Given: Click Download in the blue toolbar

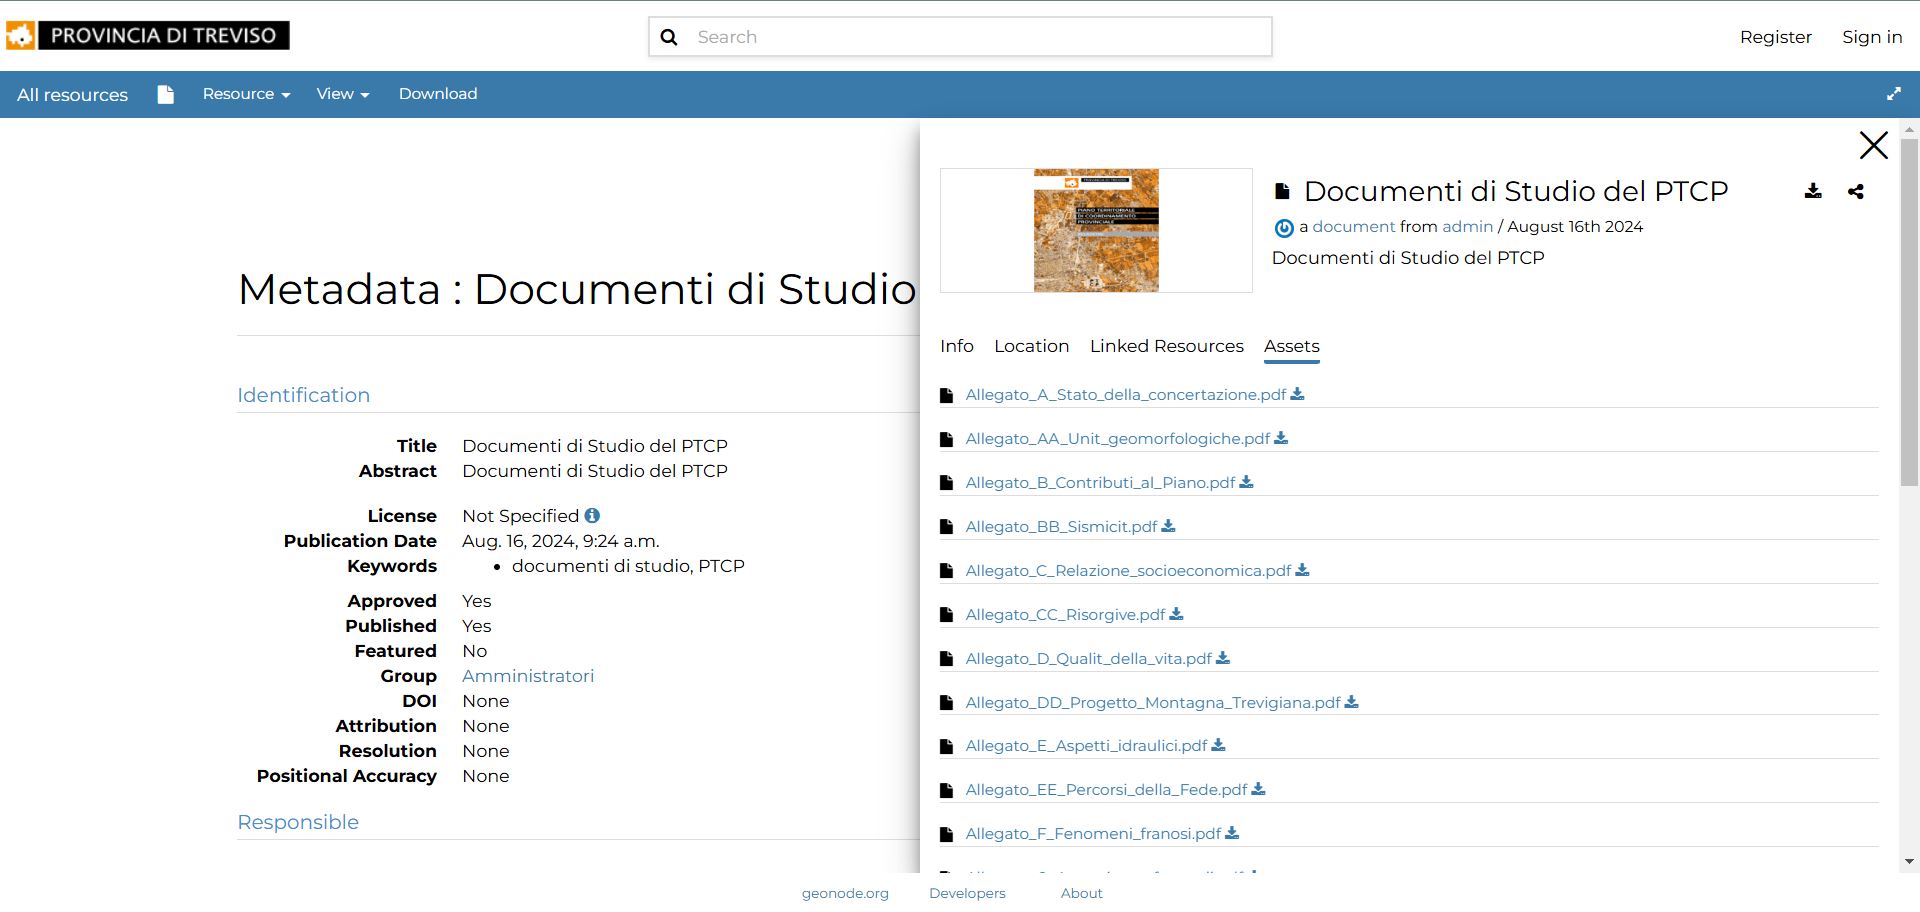Looking at the screenshot, I should pos(438,94).
